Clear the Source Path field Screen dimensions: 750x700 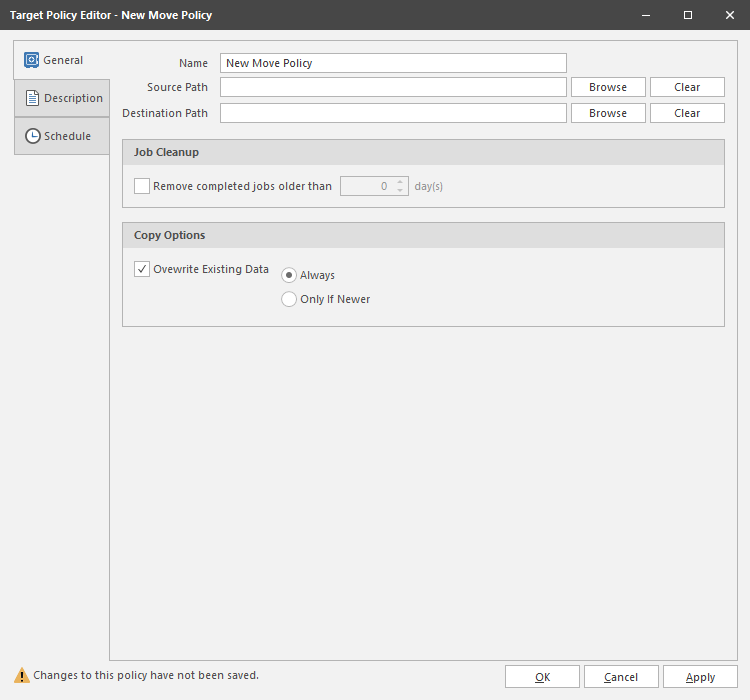687,87
